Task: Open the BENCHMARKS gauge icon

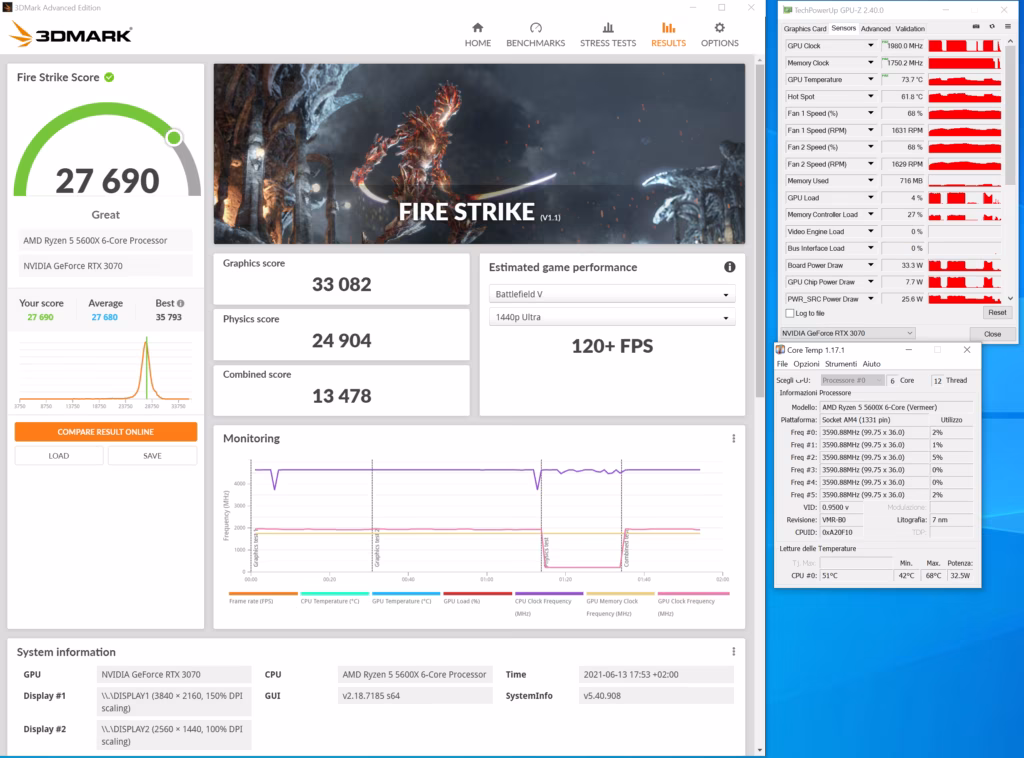Action: point(536,27)
